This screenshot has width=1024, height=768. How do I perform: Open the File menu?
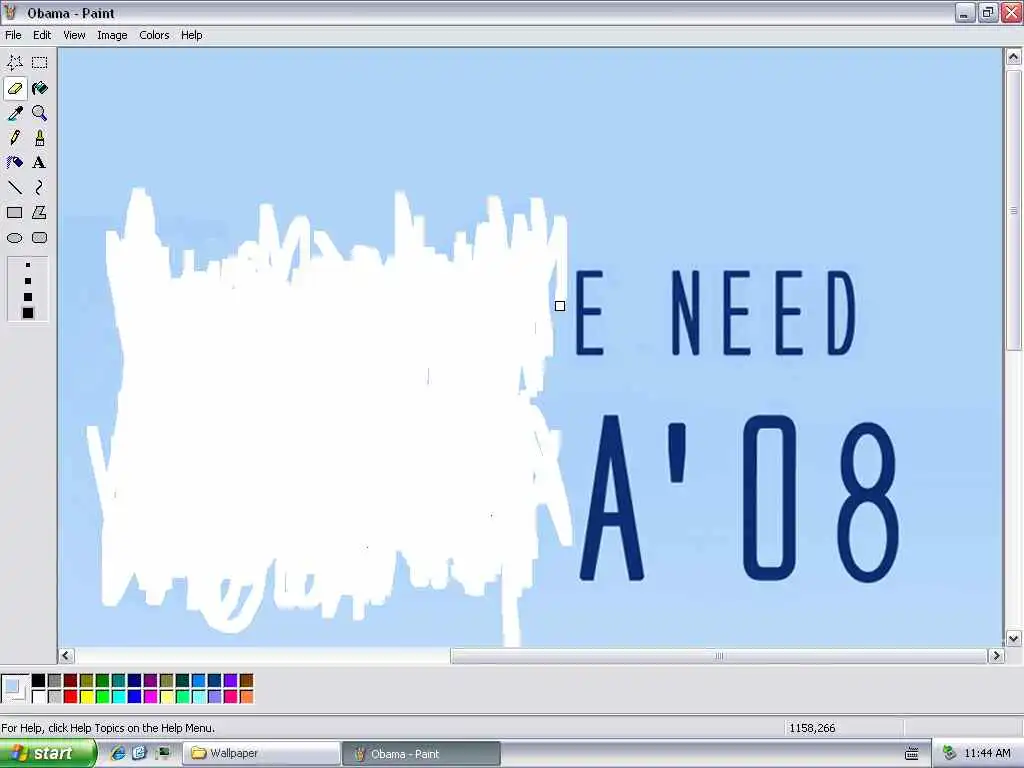[x=13, y=35]
